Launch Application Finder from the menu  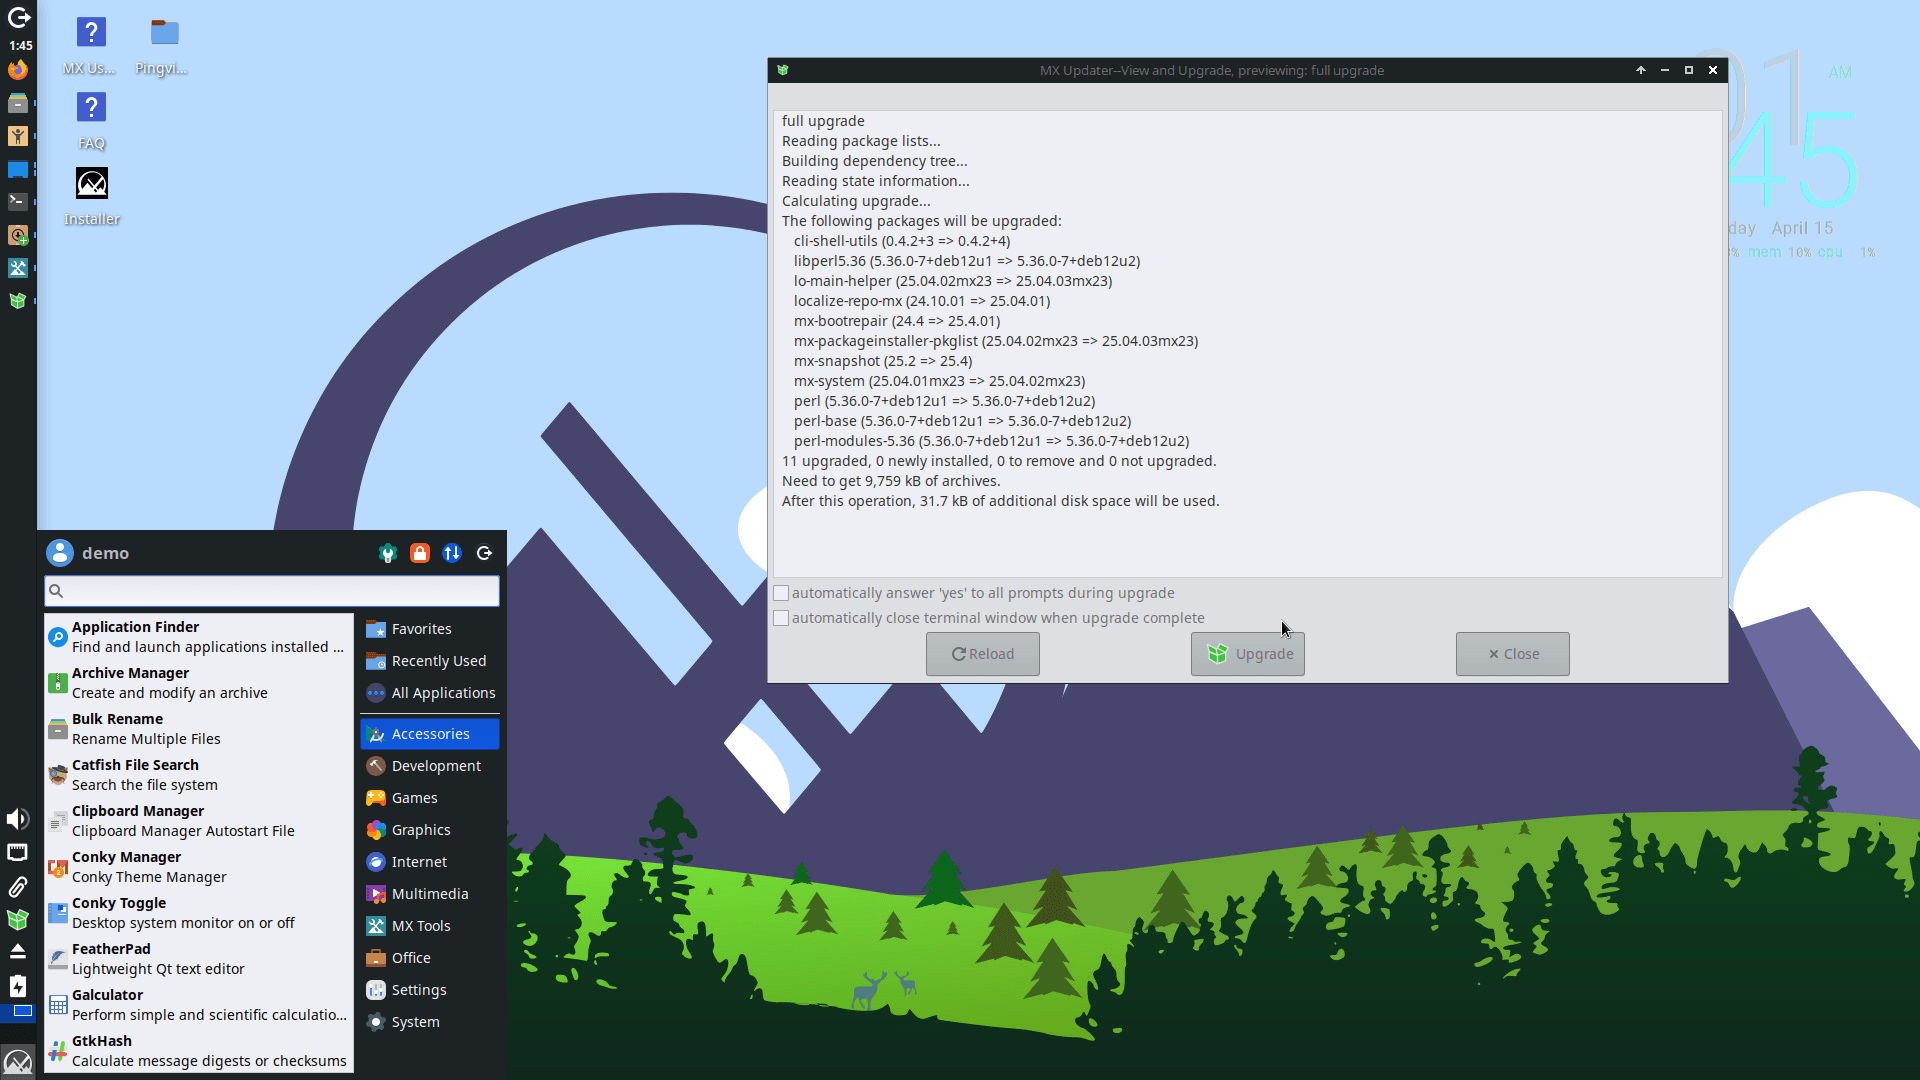(199, 637)
